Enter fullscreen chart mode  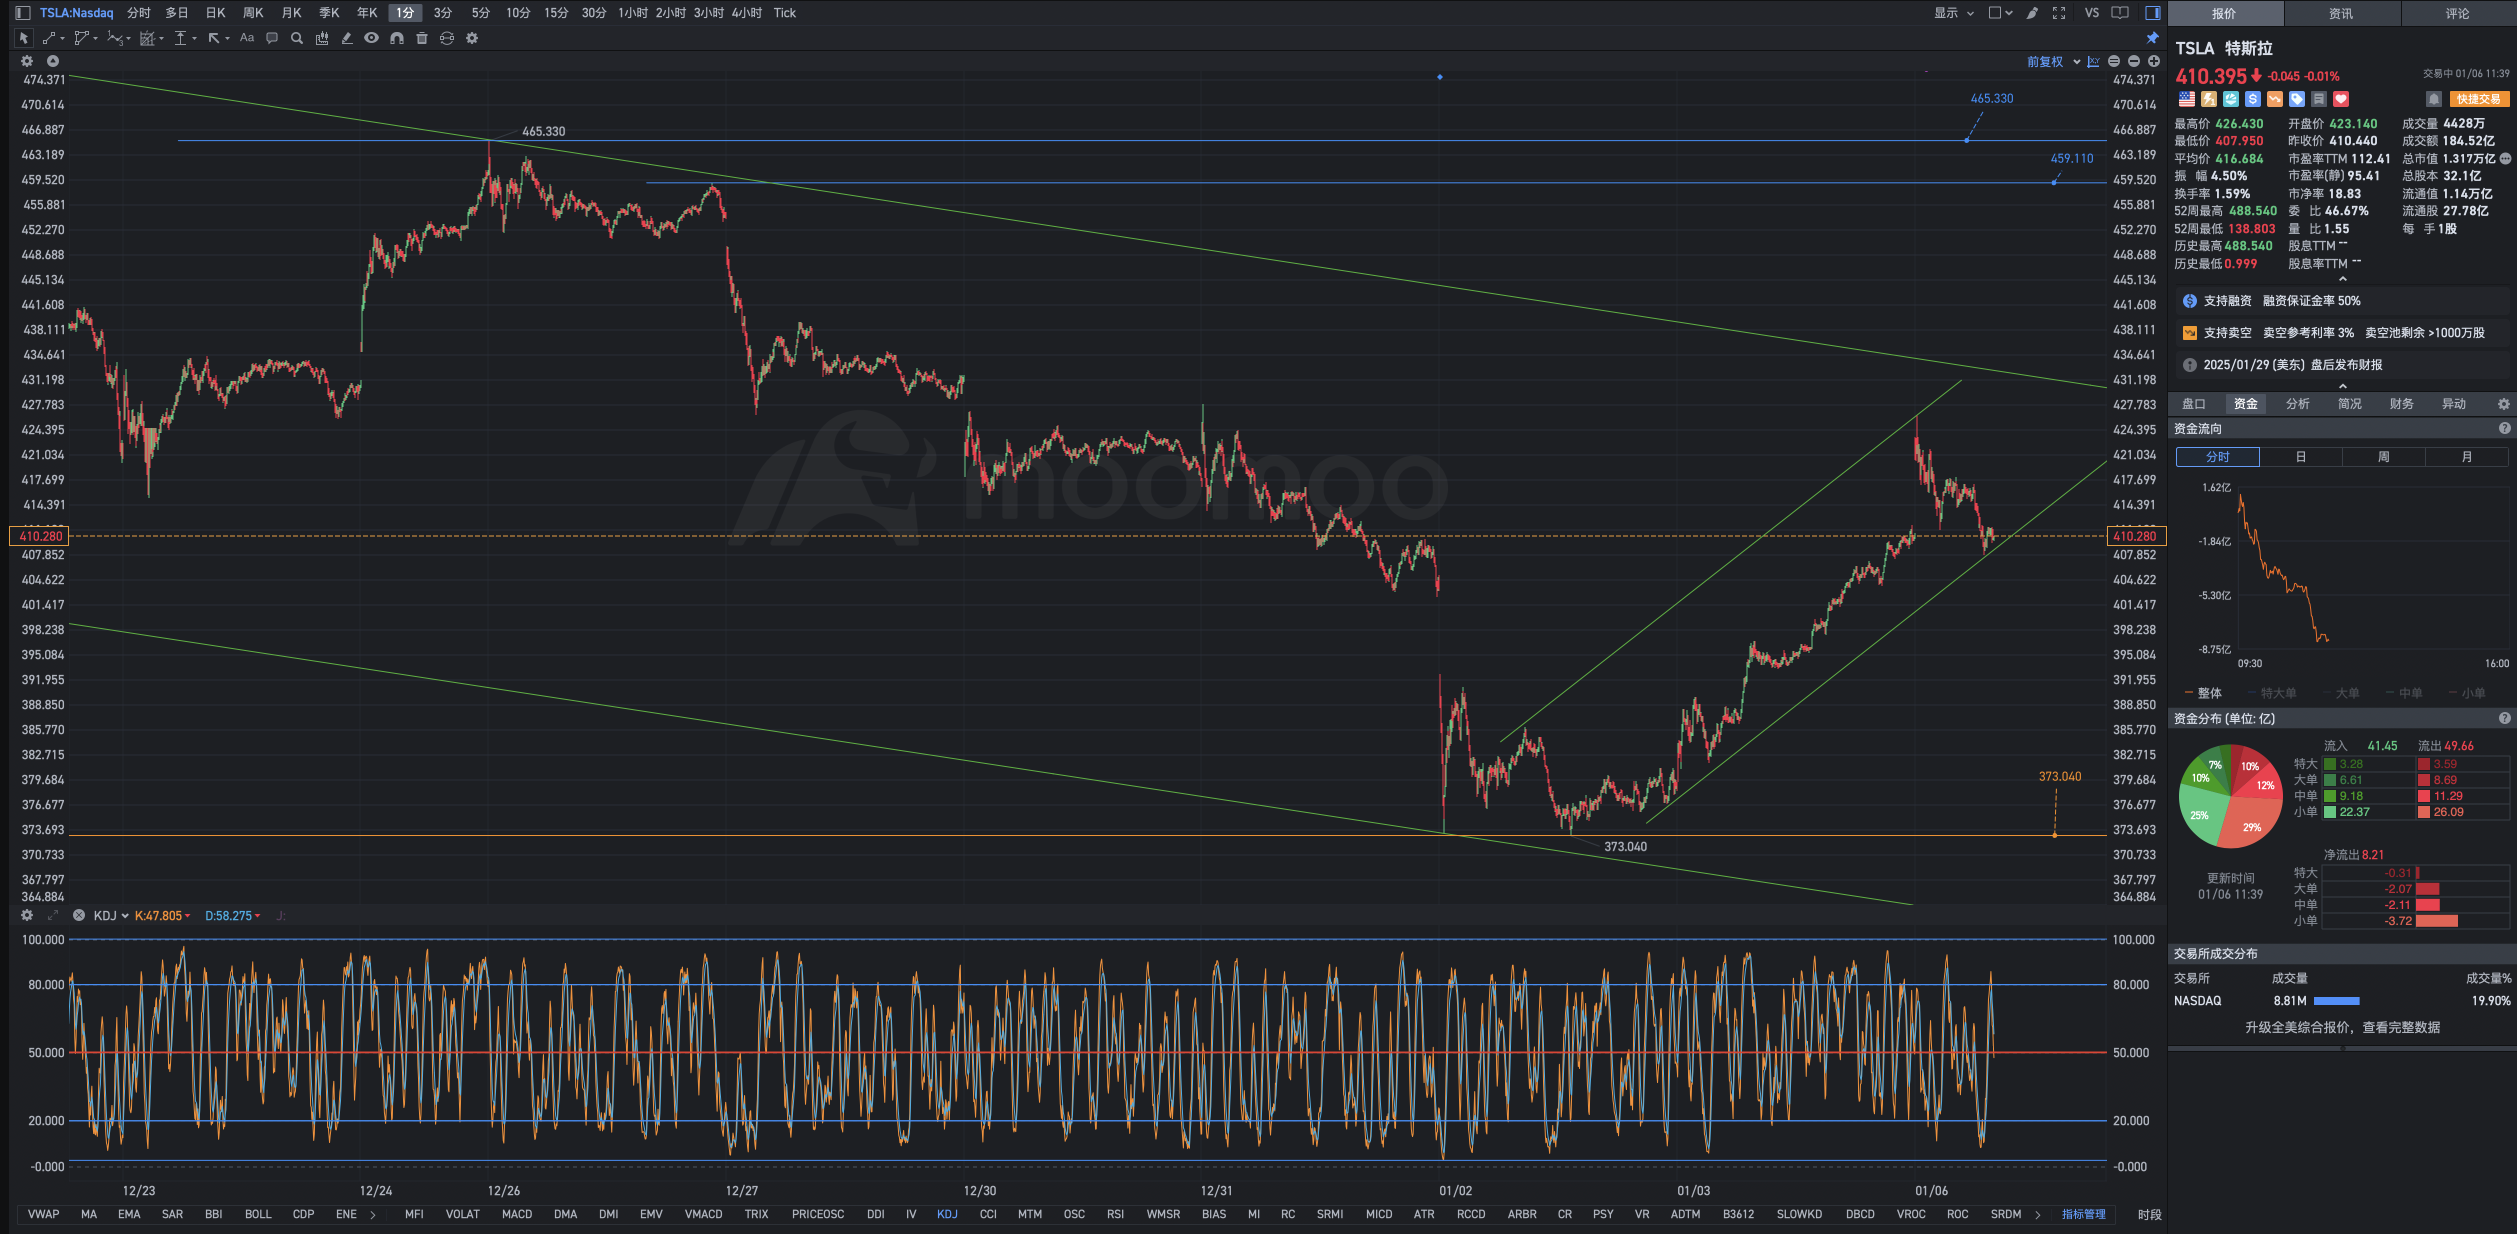pos(2059,13)
